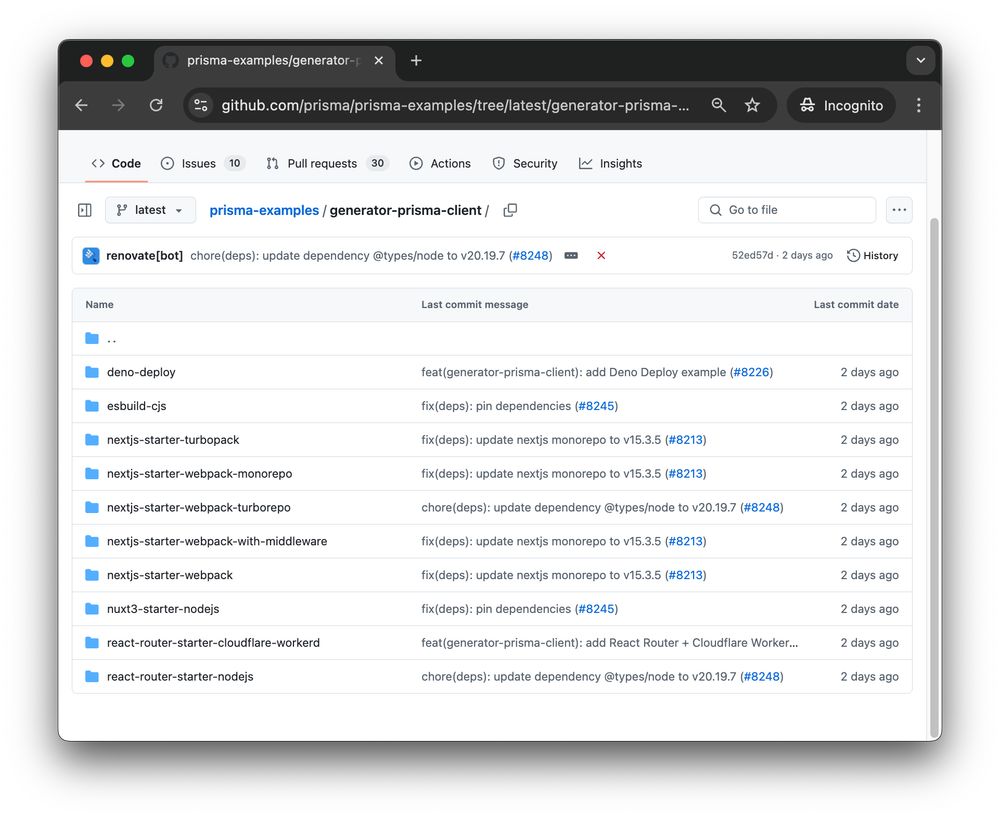This screenshot has height=818, width=1000.
Task: Click folder icon of react-router-starter-nodejs row
Action: (x=92, y=676)
